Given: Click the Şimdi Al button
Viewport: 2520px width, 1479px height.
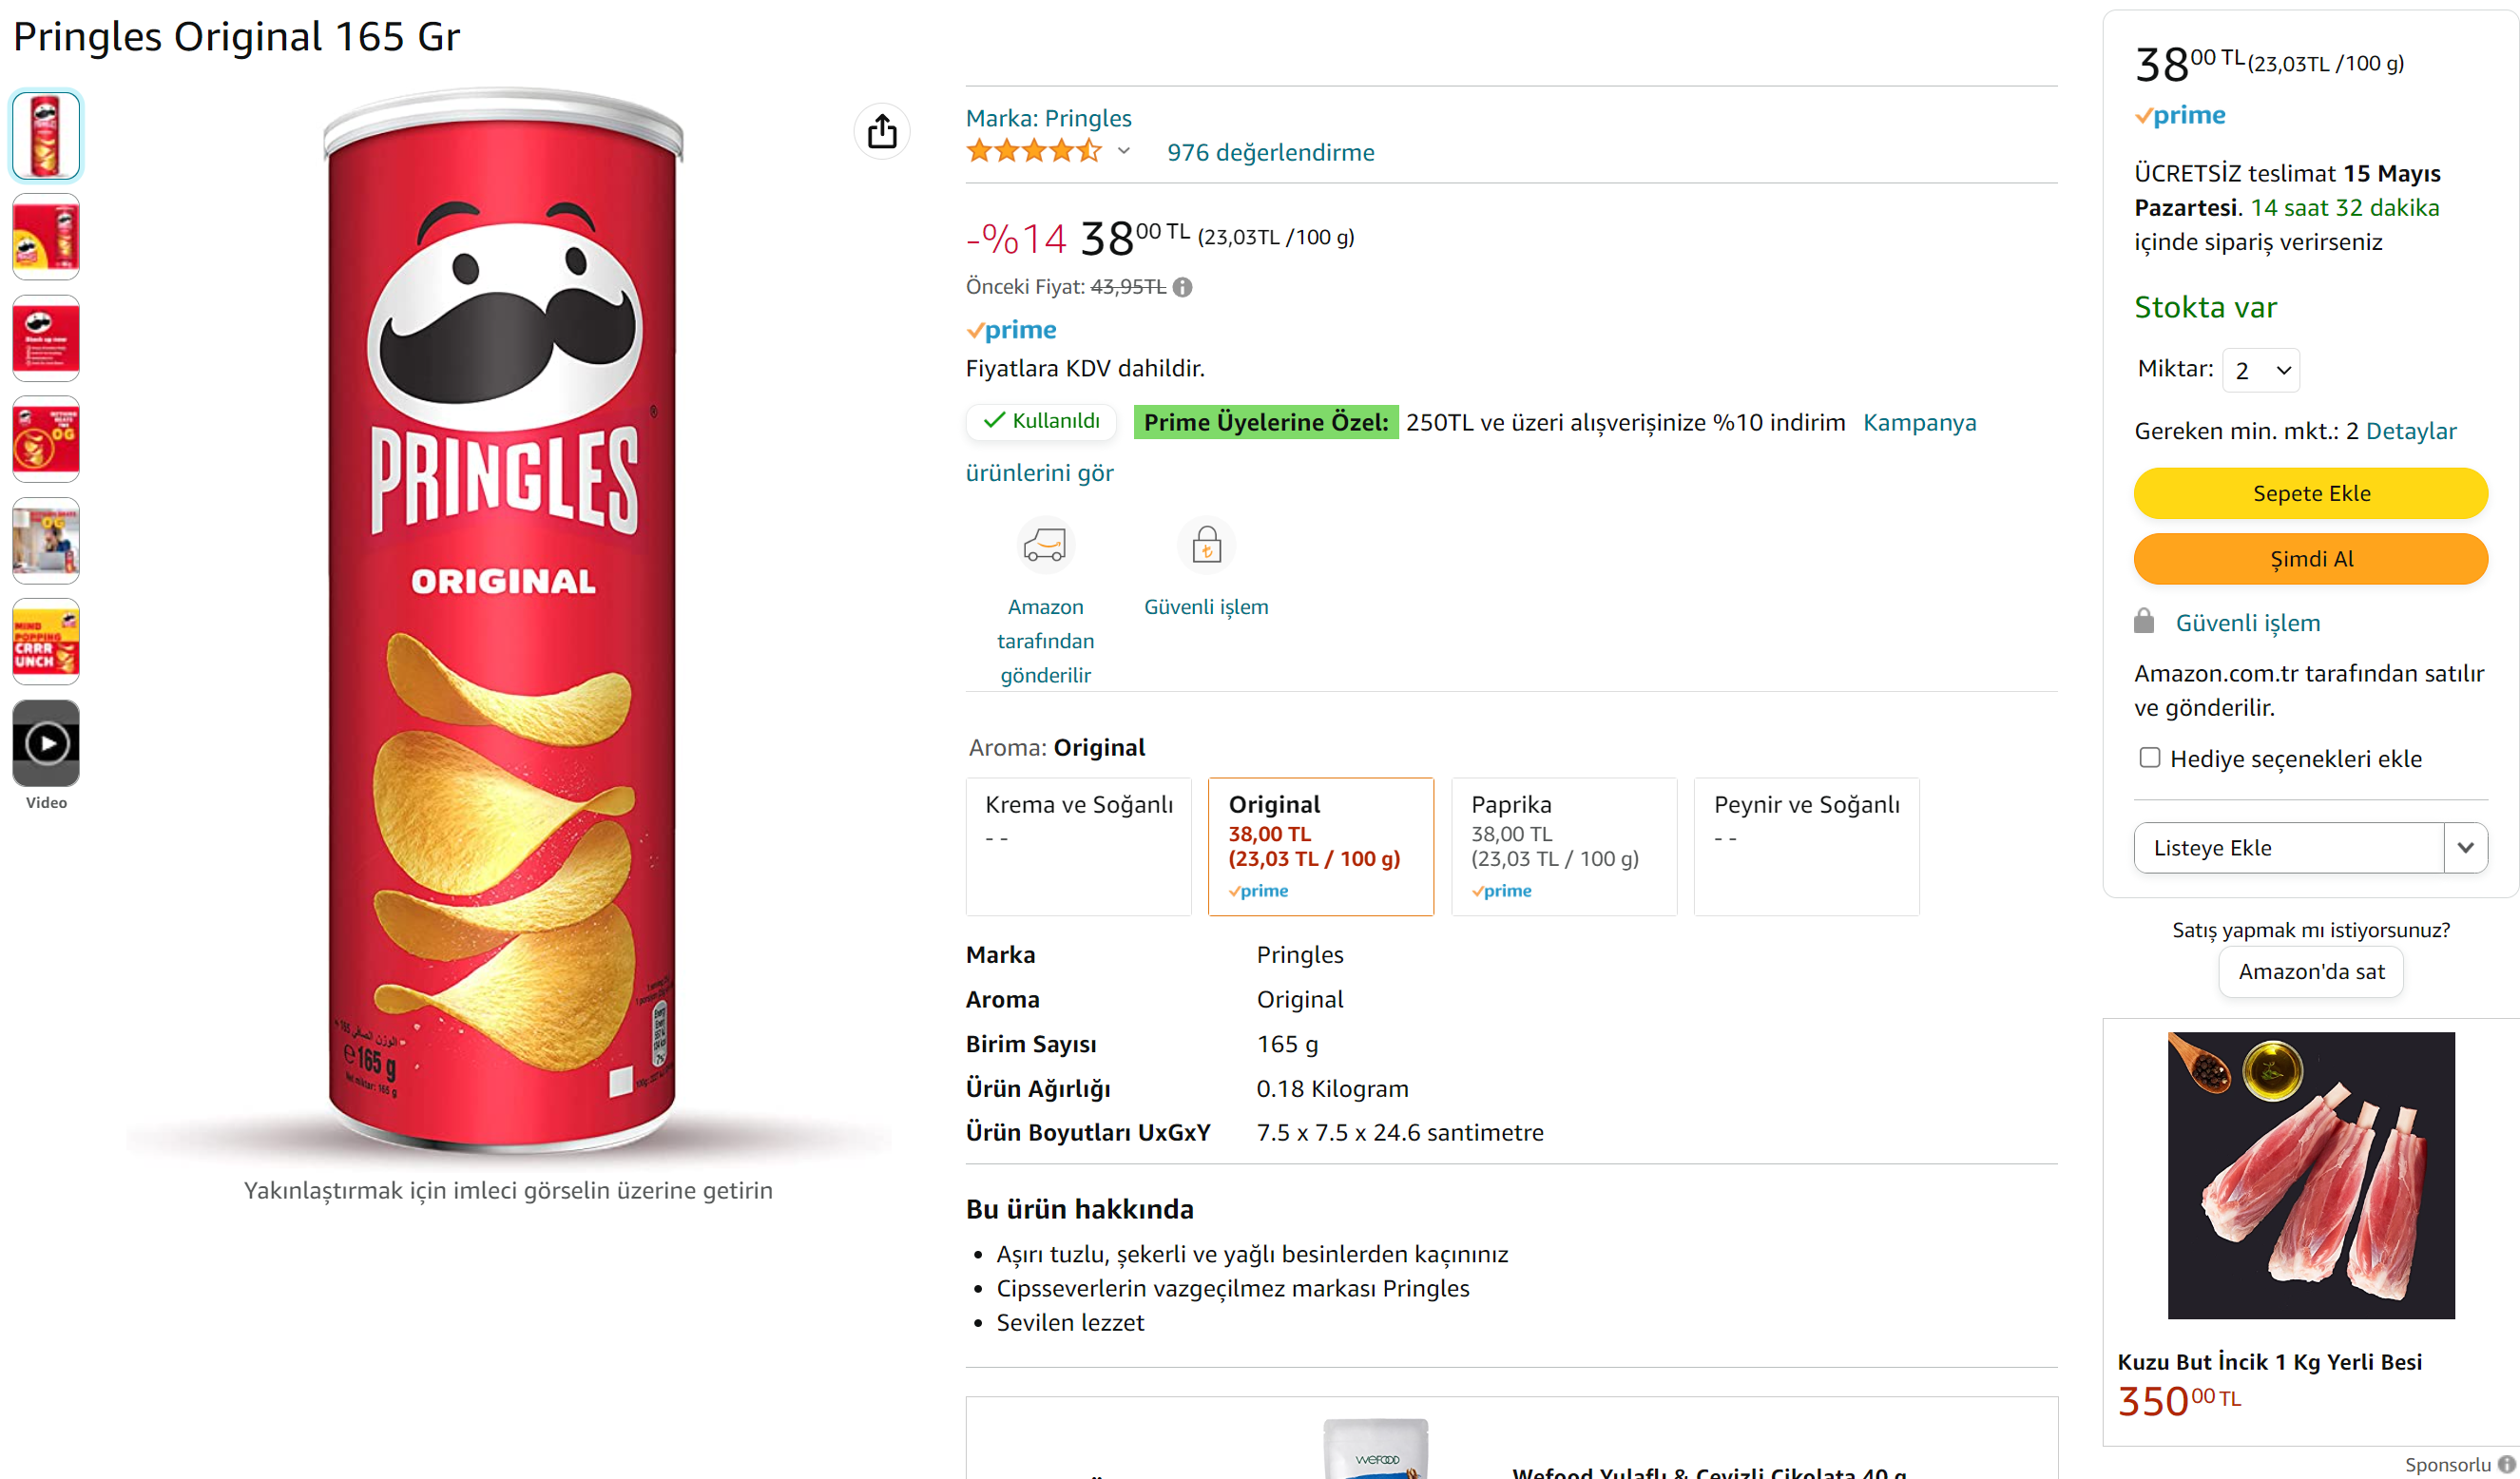Looking at the screenshot, I should [2310, 559].
